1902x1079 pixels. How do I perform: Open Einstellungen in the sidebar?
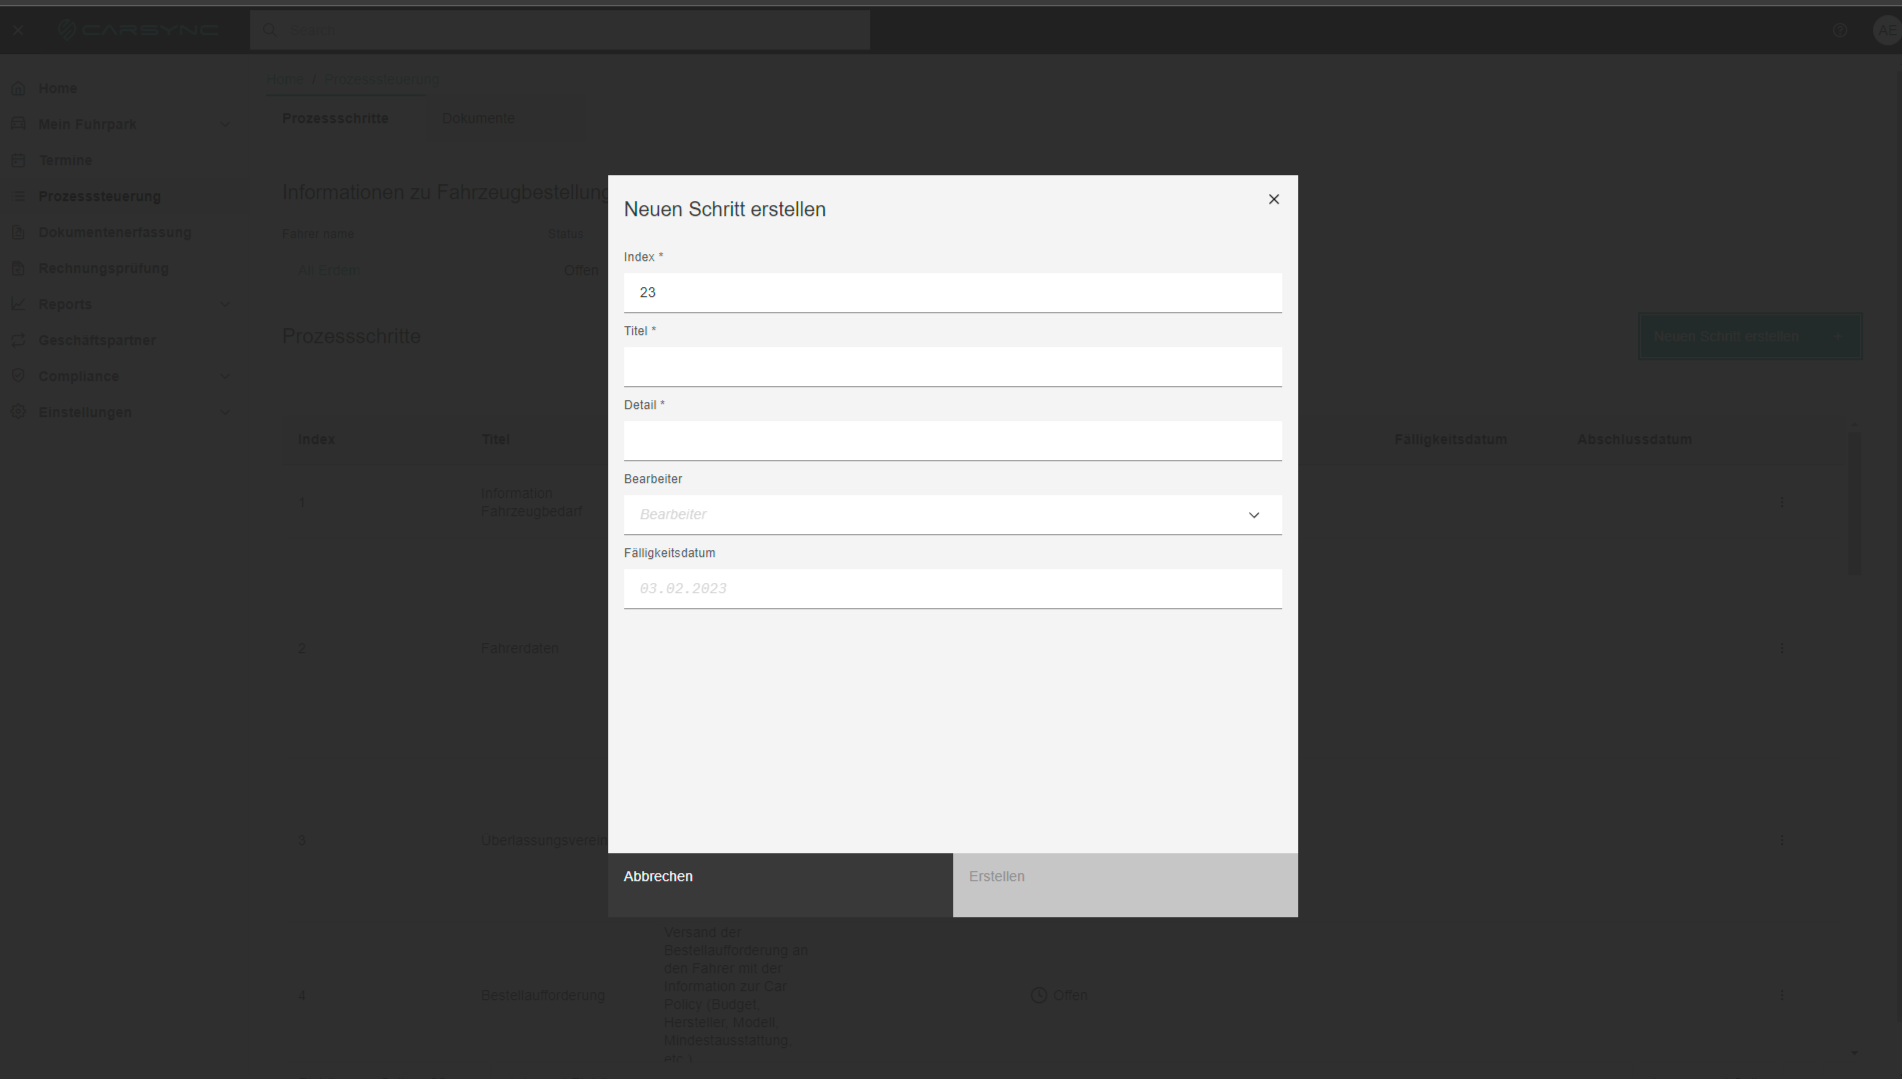click(85, 412)
